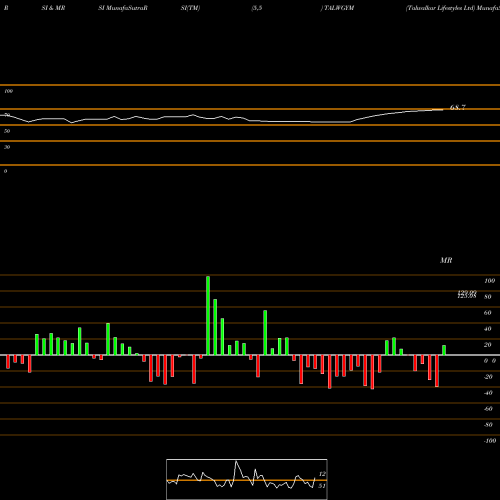Click the -100 axis label in MR panel
This screenshot has height=500, width=500.
click(x=489, y=441)
